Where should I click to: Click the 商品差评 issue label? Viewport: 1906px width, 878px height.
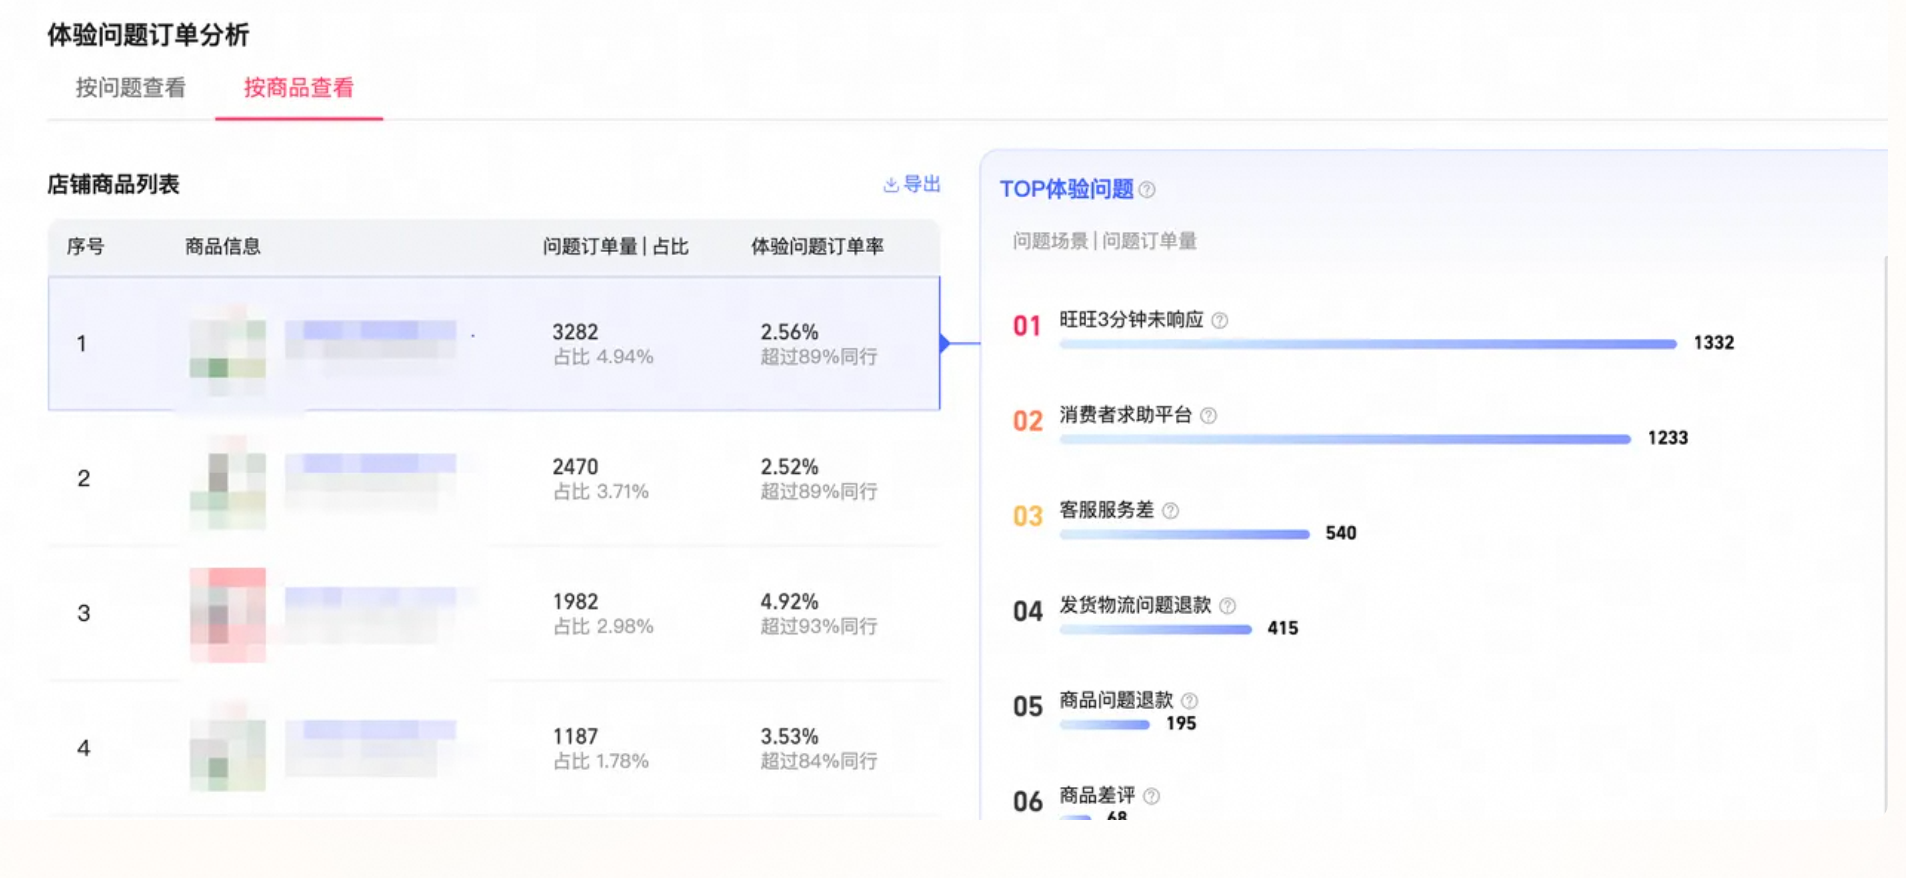1097,796
